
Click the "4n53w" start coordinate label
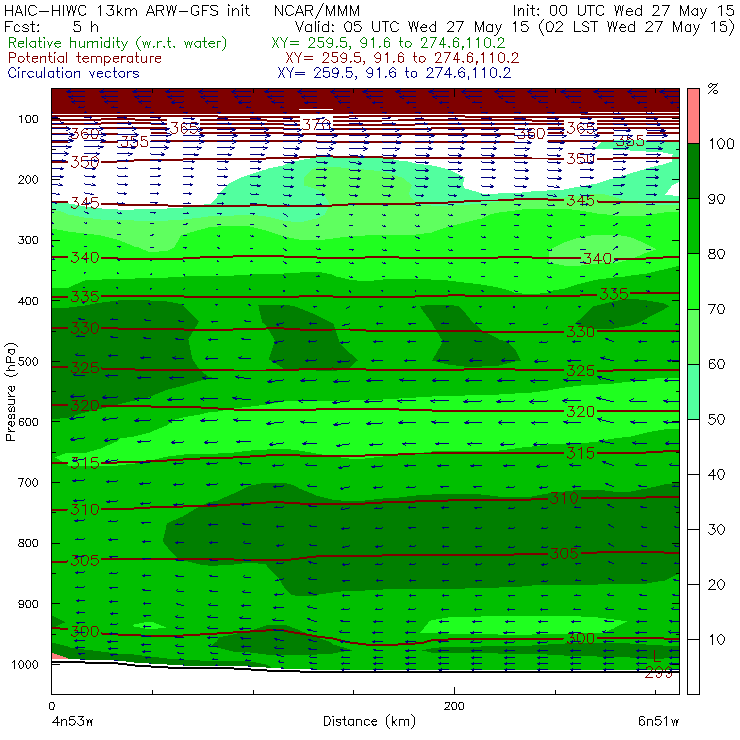click(72, 721)
